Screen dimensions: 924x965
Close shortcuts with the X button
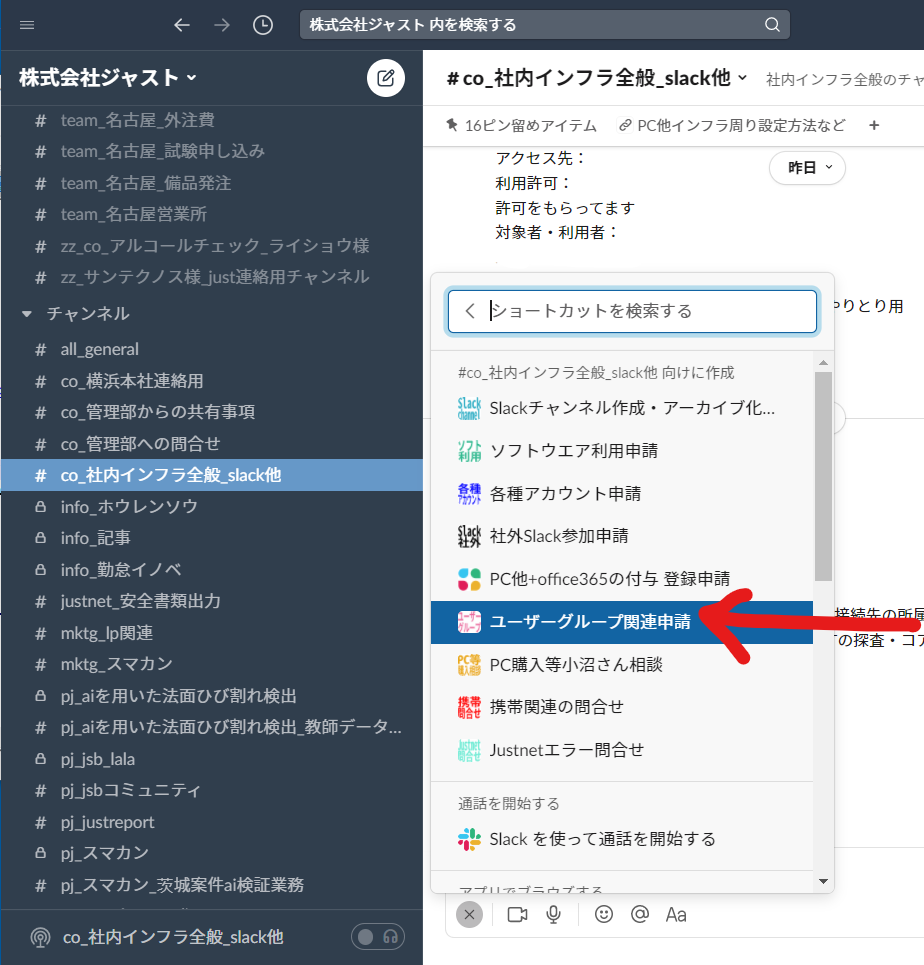[x=469, y=915]
